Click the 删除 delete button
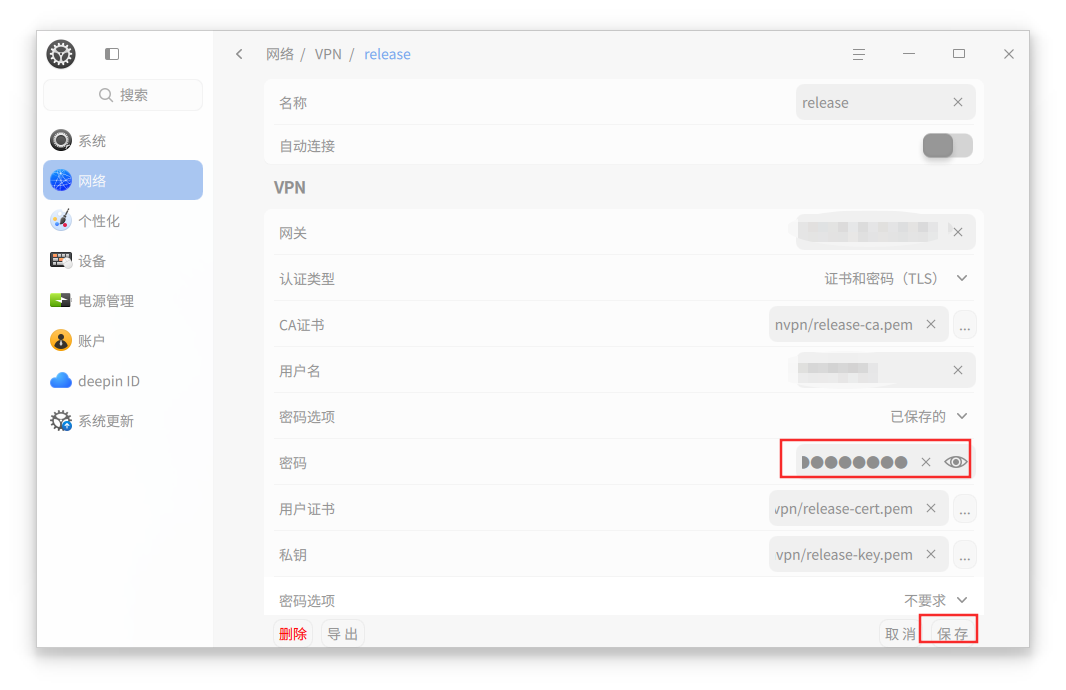The height and width of the screenshot is (690, 1066). [293, 634]
